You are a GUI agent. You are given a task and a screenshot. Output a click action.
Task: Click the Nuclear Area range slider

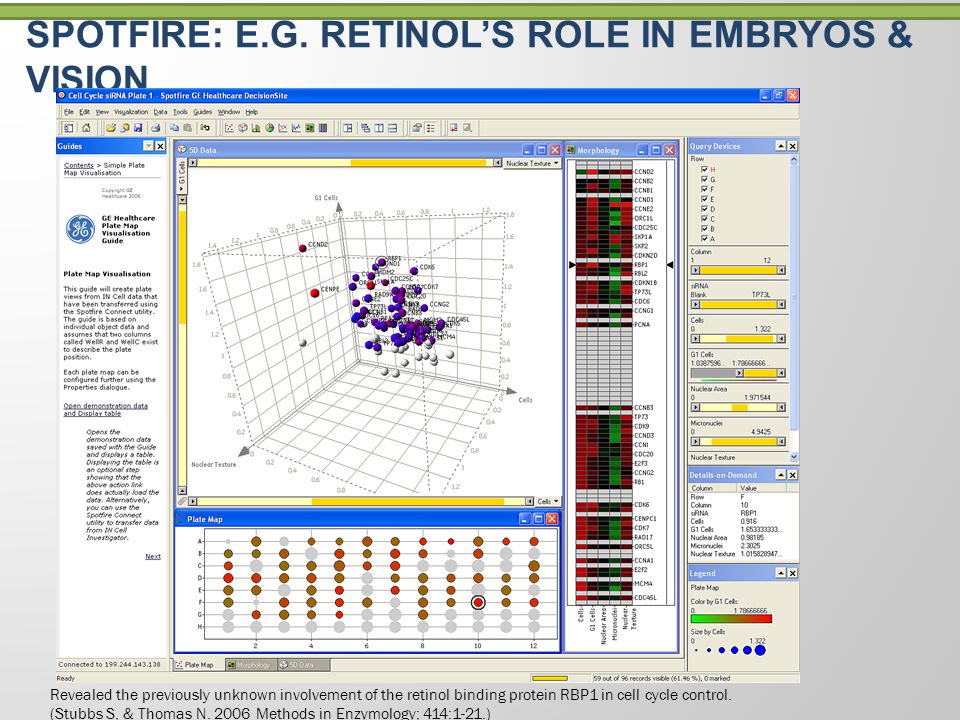pyautogui.click(x=738, y=407)
